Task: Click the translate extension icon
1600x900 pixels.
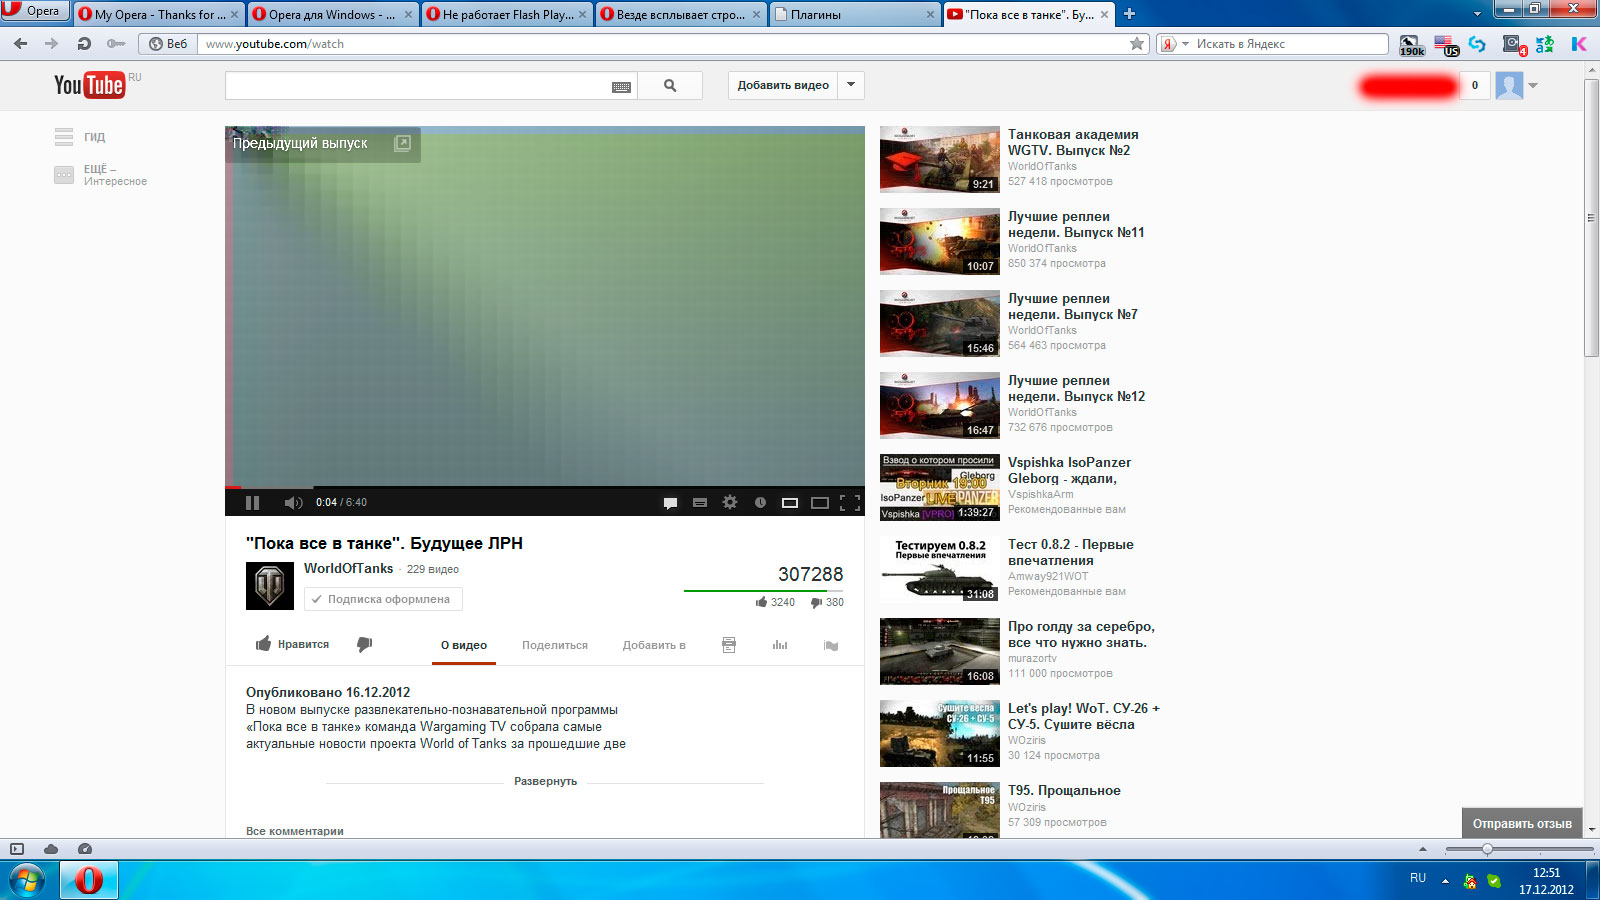Action: 1545,44
